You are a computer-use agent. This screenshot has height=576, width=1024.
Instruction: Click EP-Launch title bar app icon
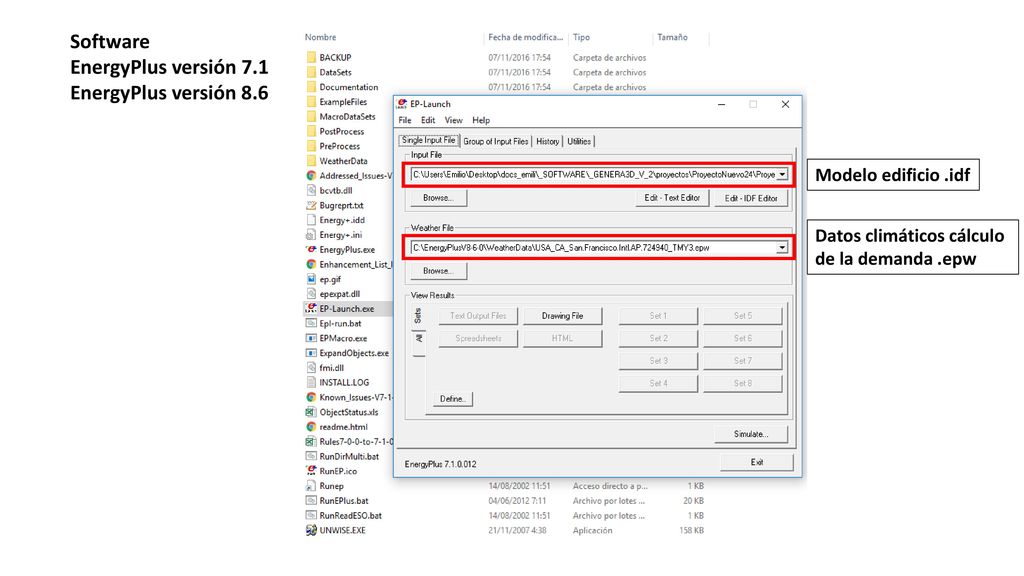(x=402, y=104)
